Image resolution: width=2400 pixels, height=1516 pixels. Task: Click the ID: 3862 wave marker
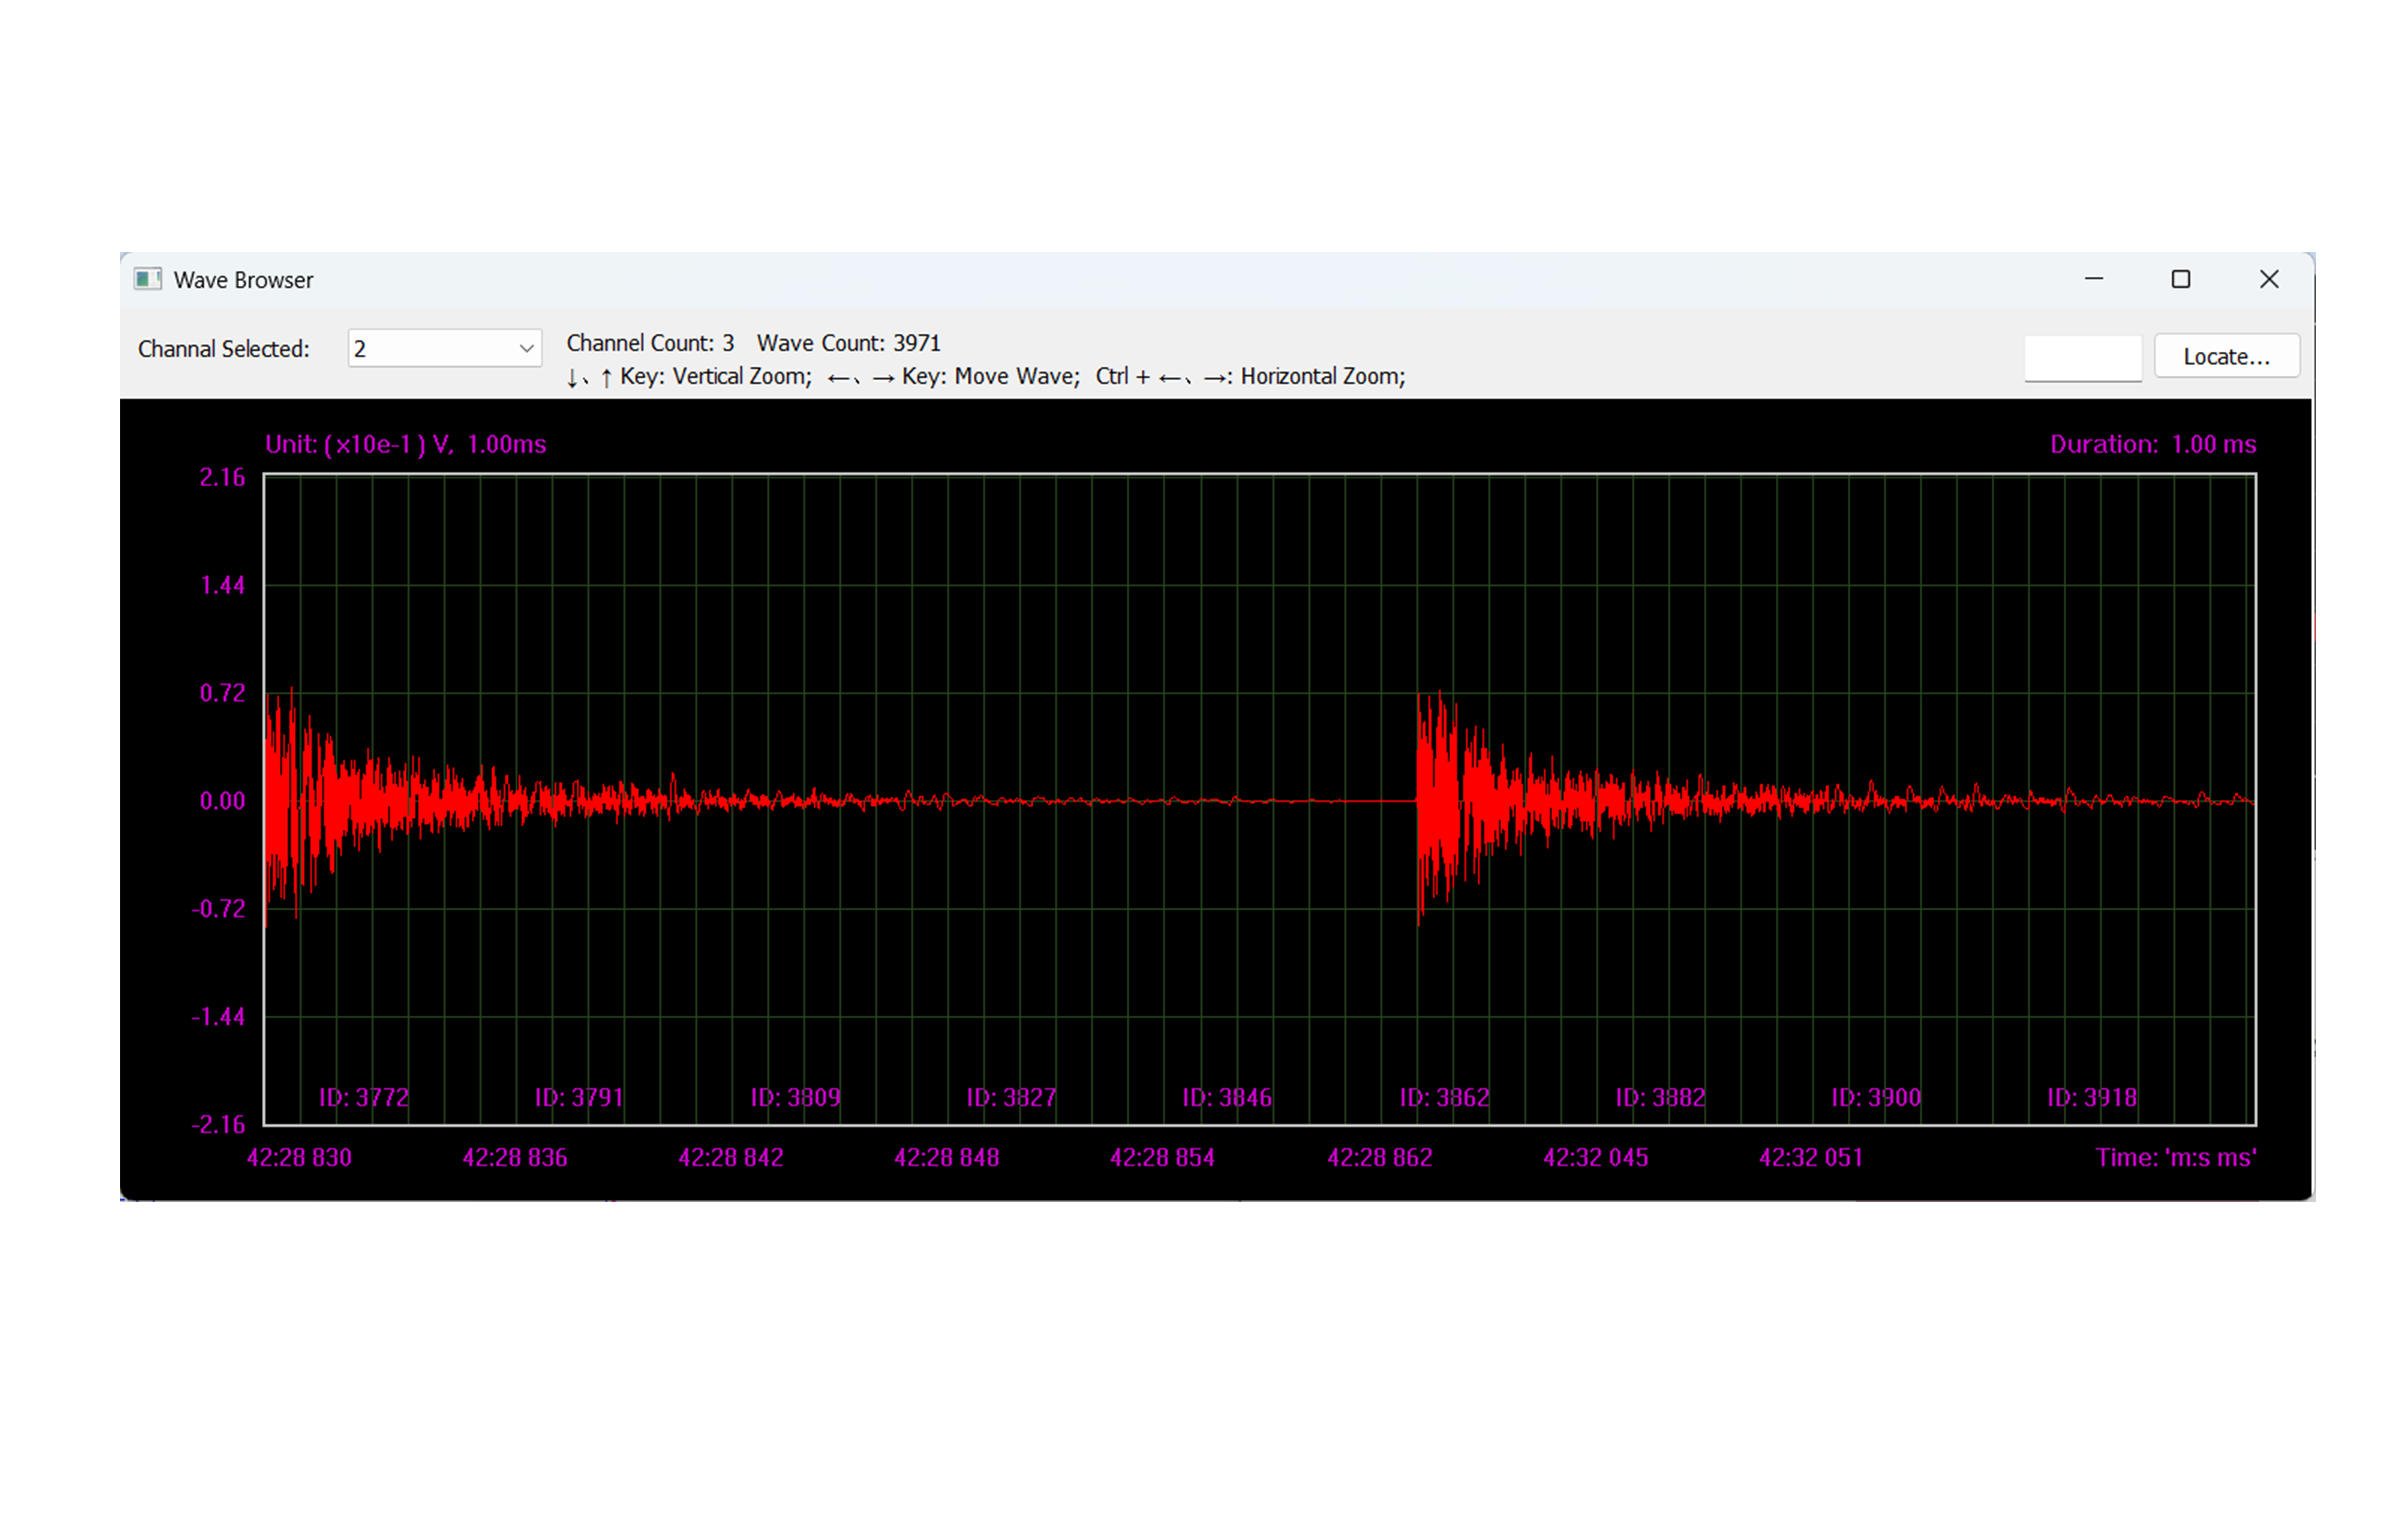click(x=1443, y=1097)
